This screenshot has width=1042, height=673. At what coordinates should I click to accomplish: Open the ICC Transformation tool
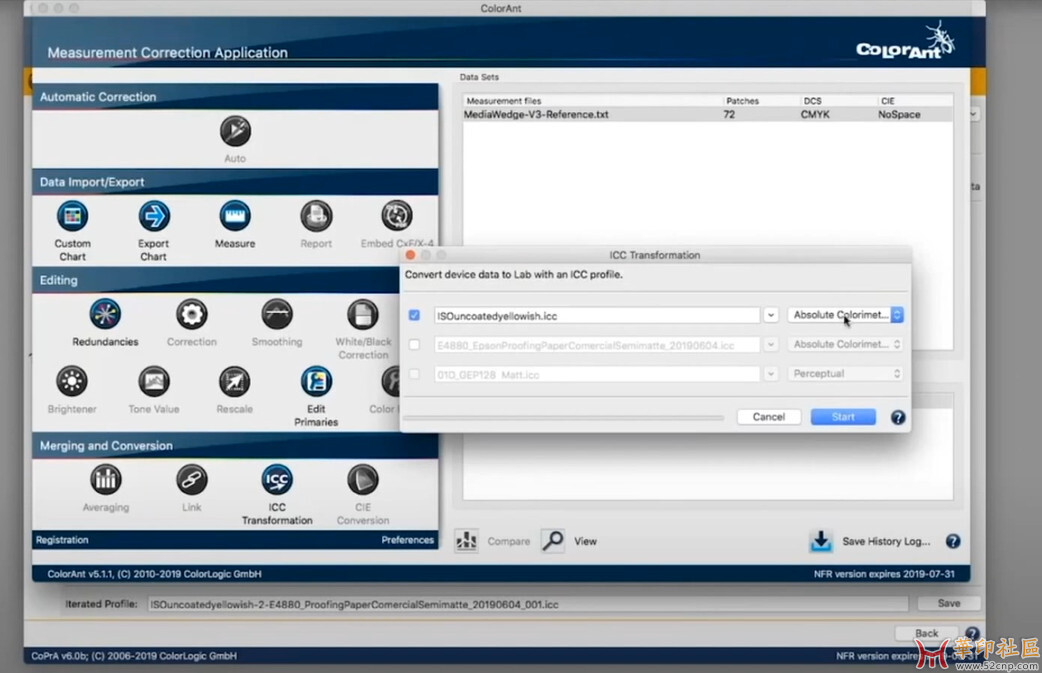pyautogui.click(x=276, y=480)
